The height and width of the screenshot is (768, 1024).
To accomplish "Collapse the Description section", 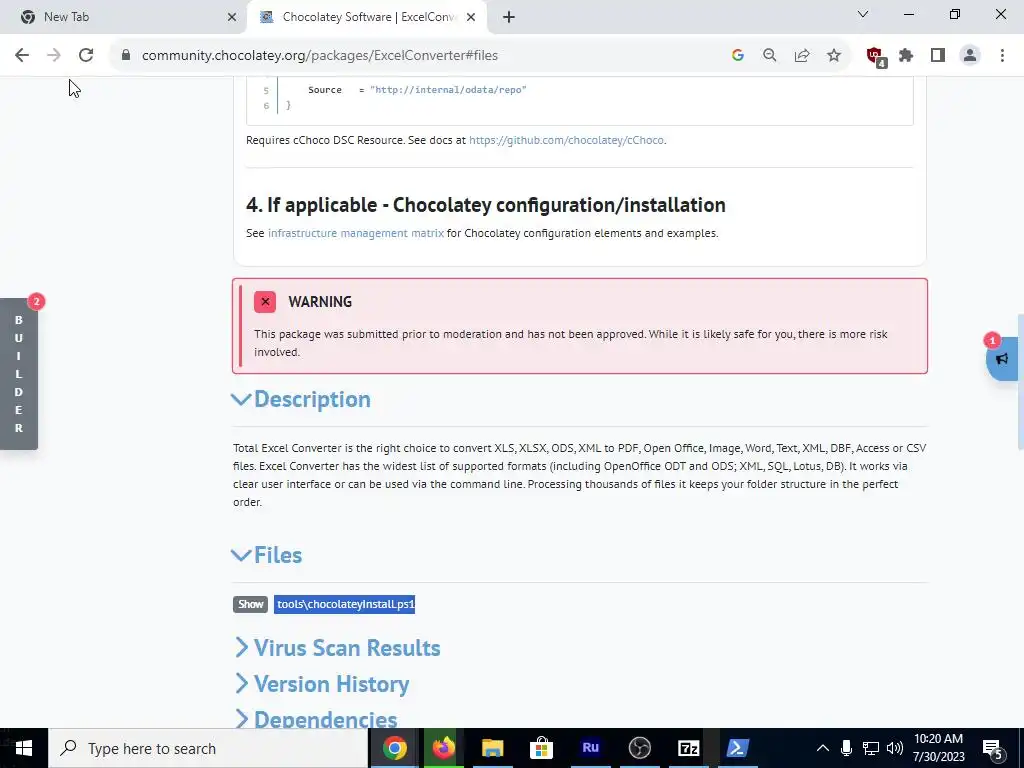I will coord(302,399).
